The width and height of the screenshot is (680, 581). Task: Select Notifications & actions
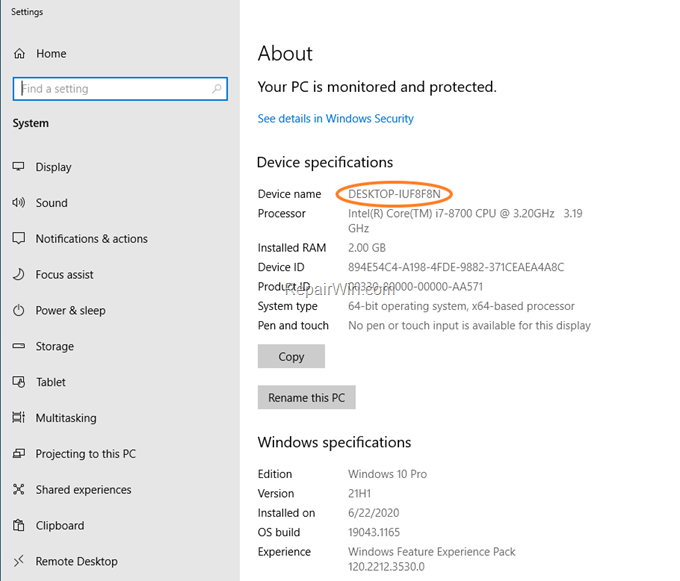[x=92, y=238]
